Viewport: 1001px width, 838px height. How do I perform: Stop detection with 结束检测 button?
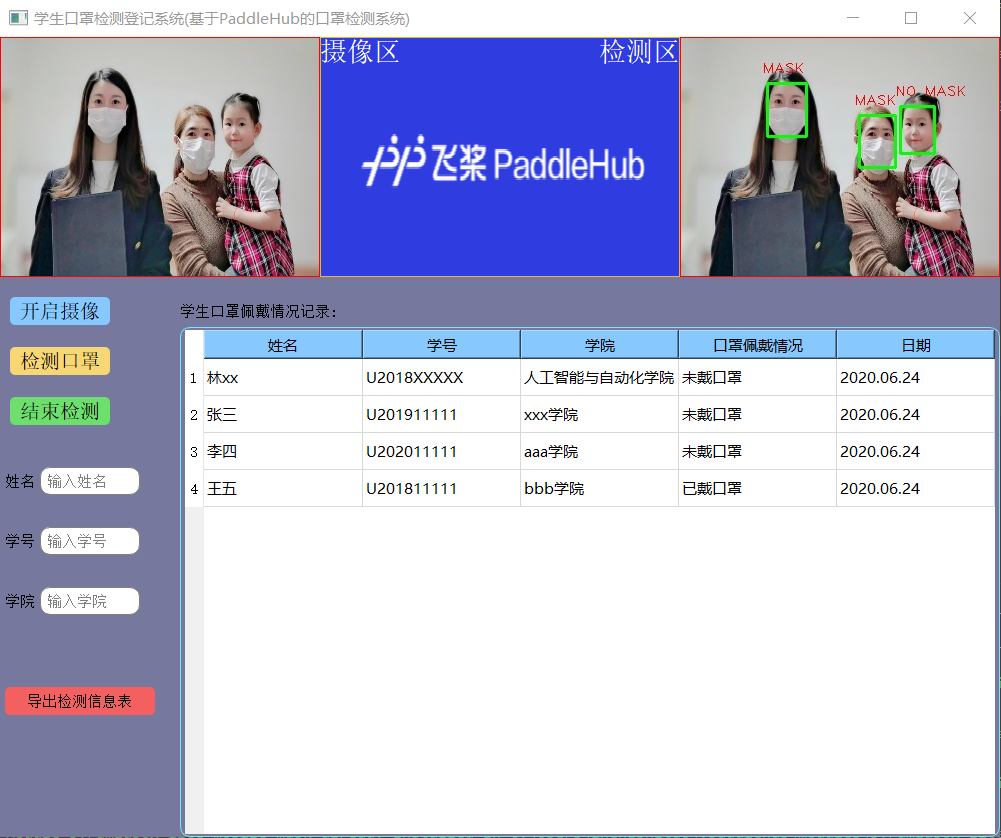(x=60, y=411)
